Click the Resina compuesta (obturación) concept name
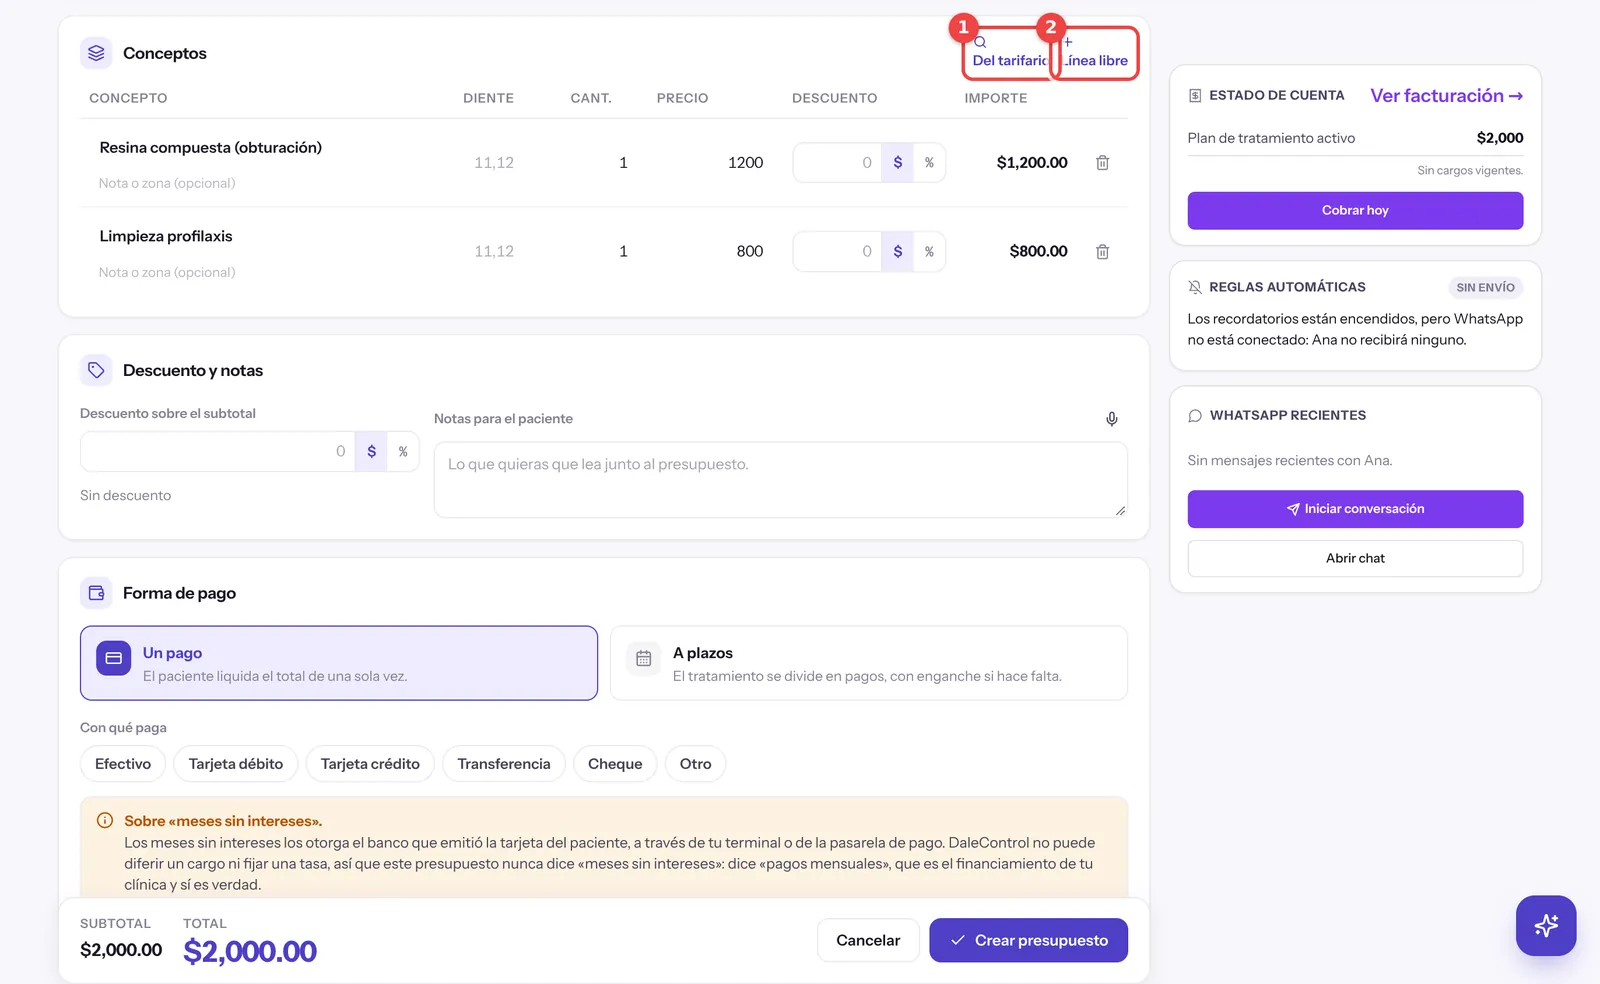This screenshot has width=1600, height=984. (211, 148)
